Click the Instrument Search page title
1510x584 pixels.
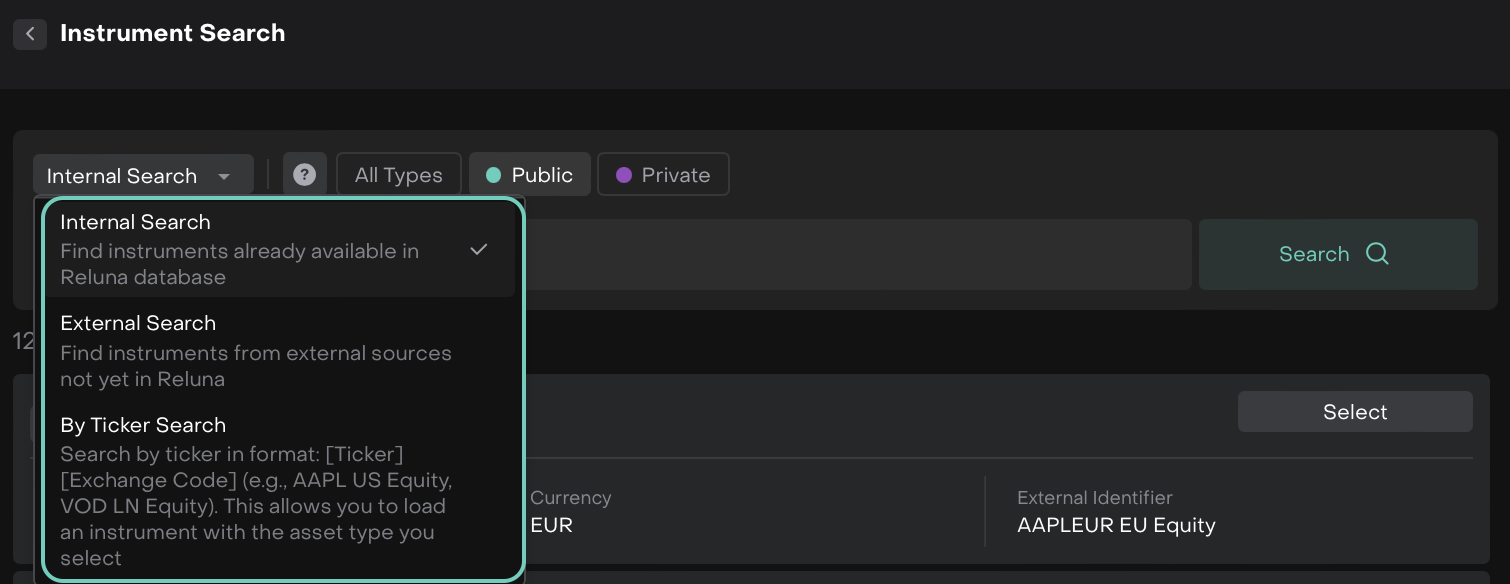point(172,34)
